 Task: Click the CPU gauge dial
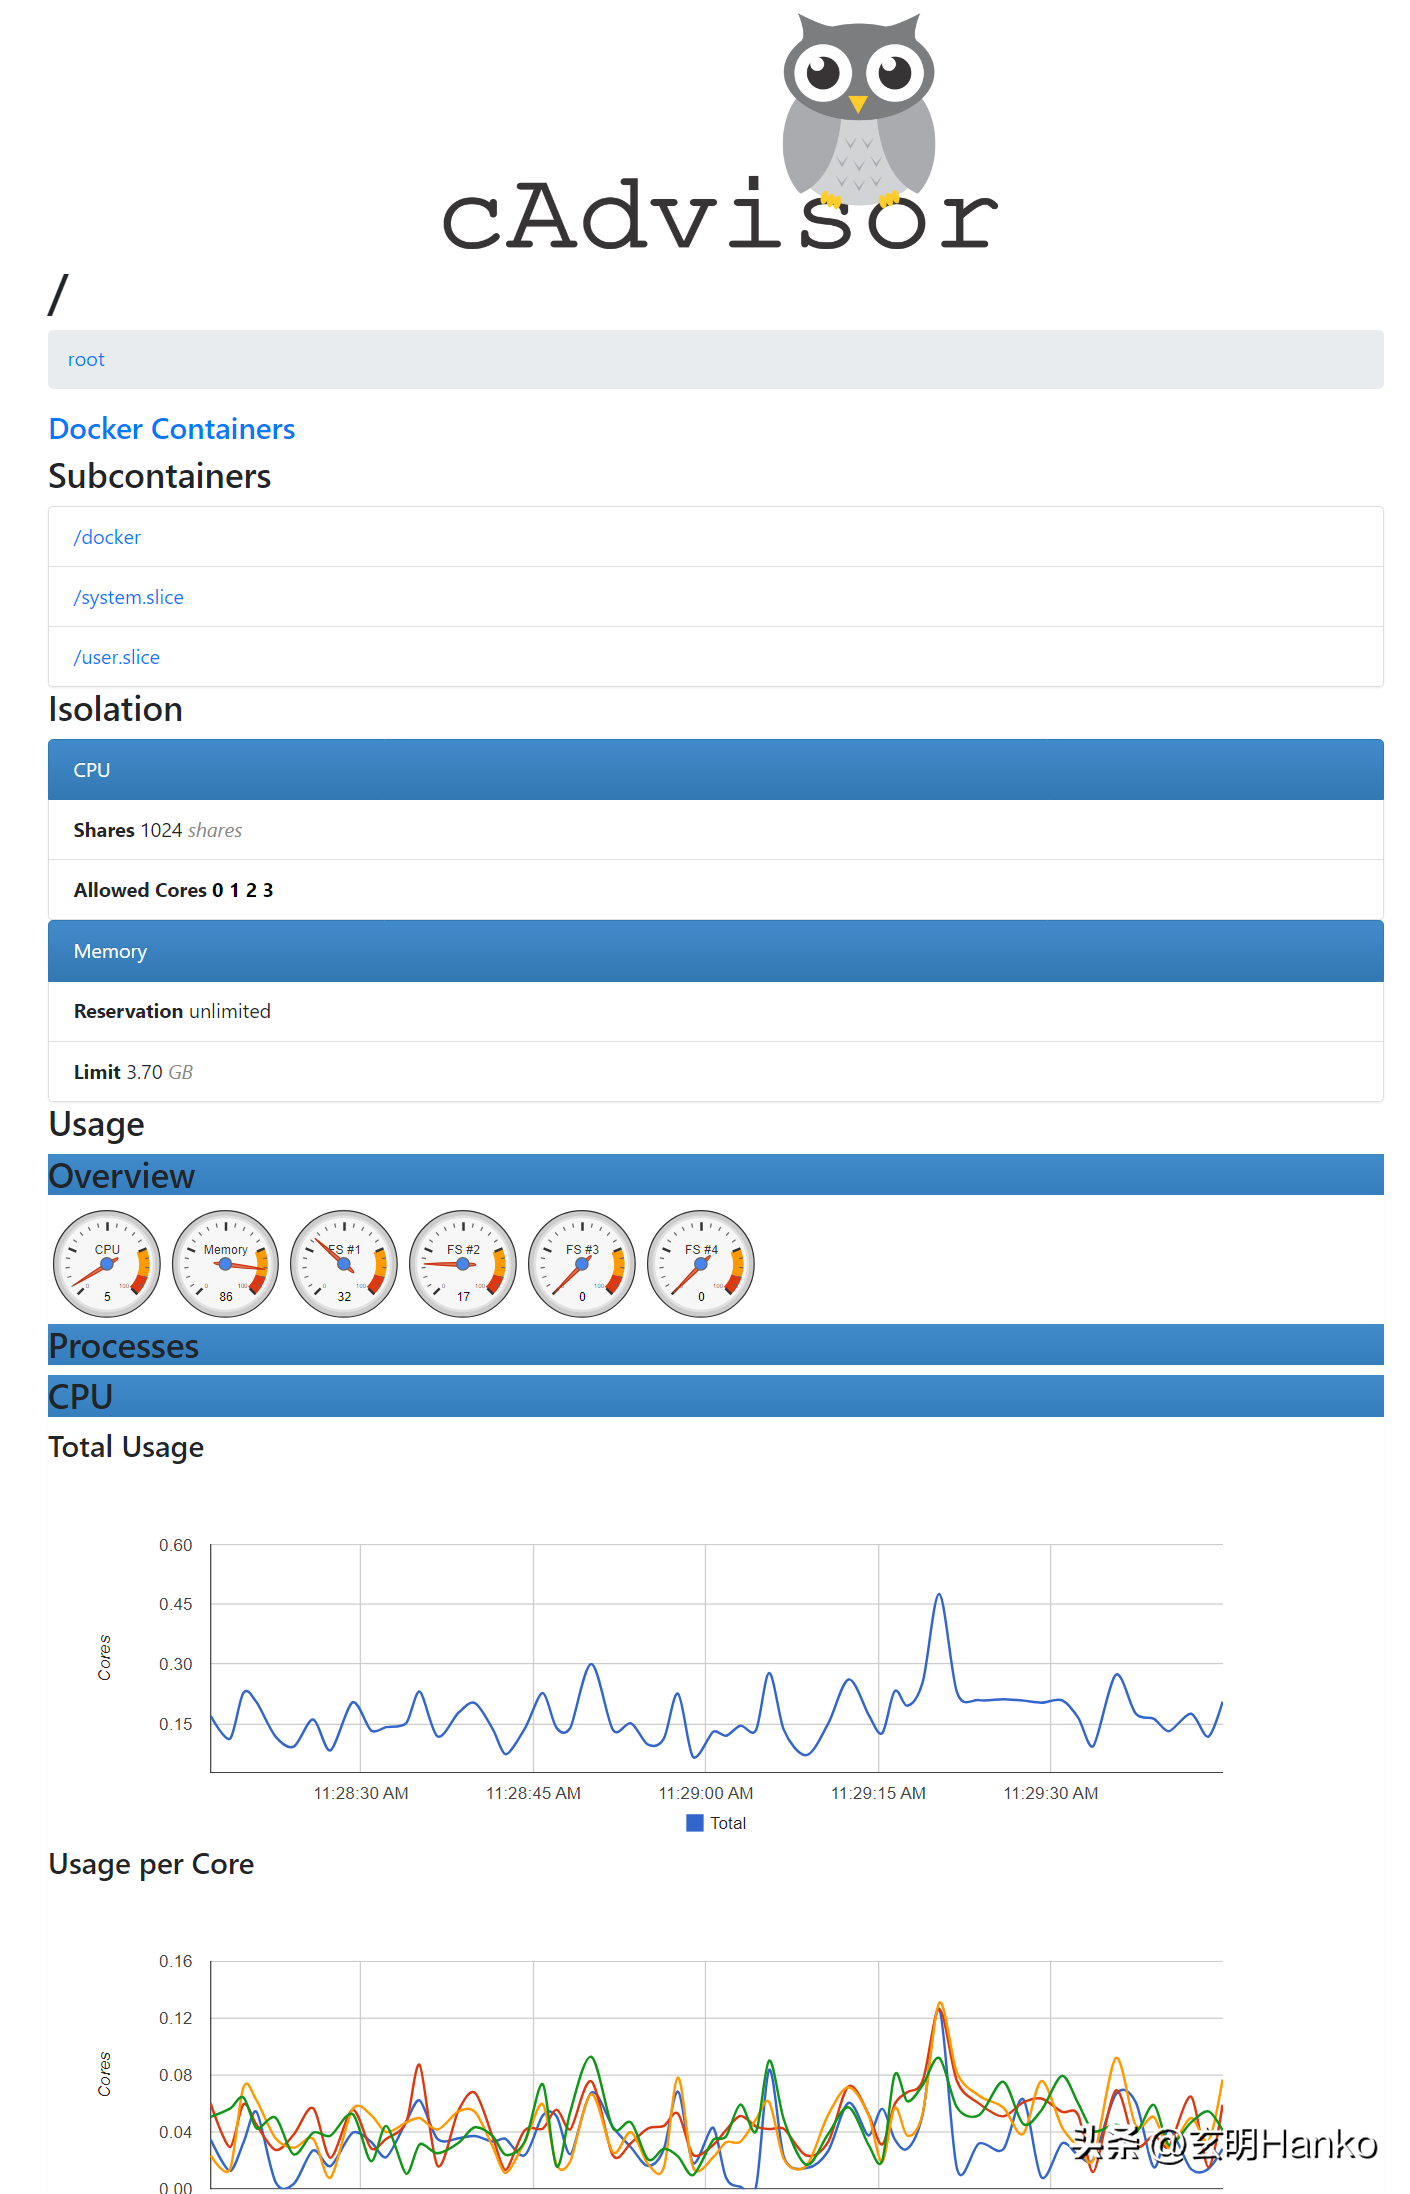(107, 1264)
